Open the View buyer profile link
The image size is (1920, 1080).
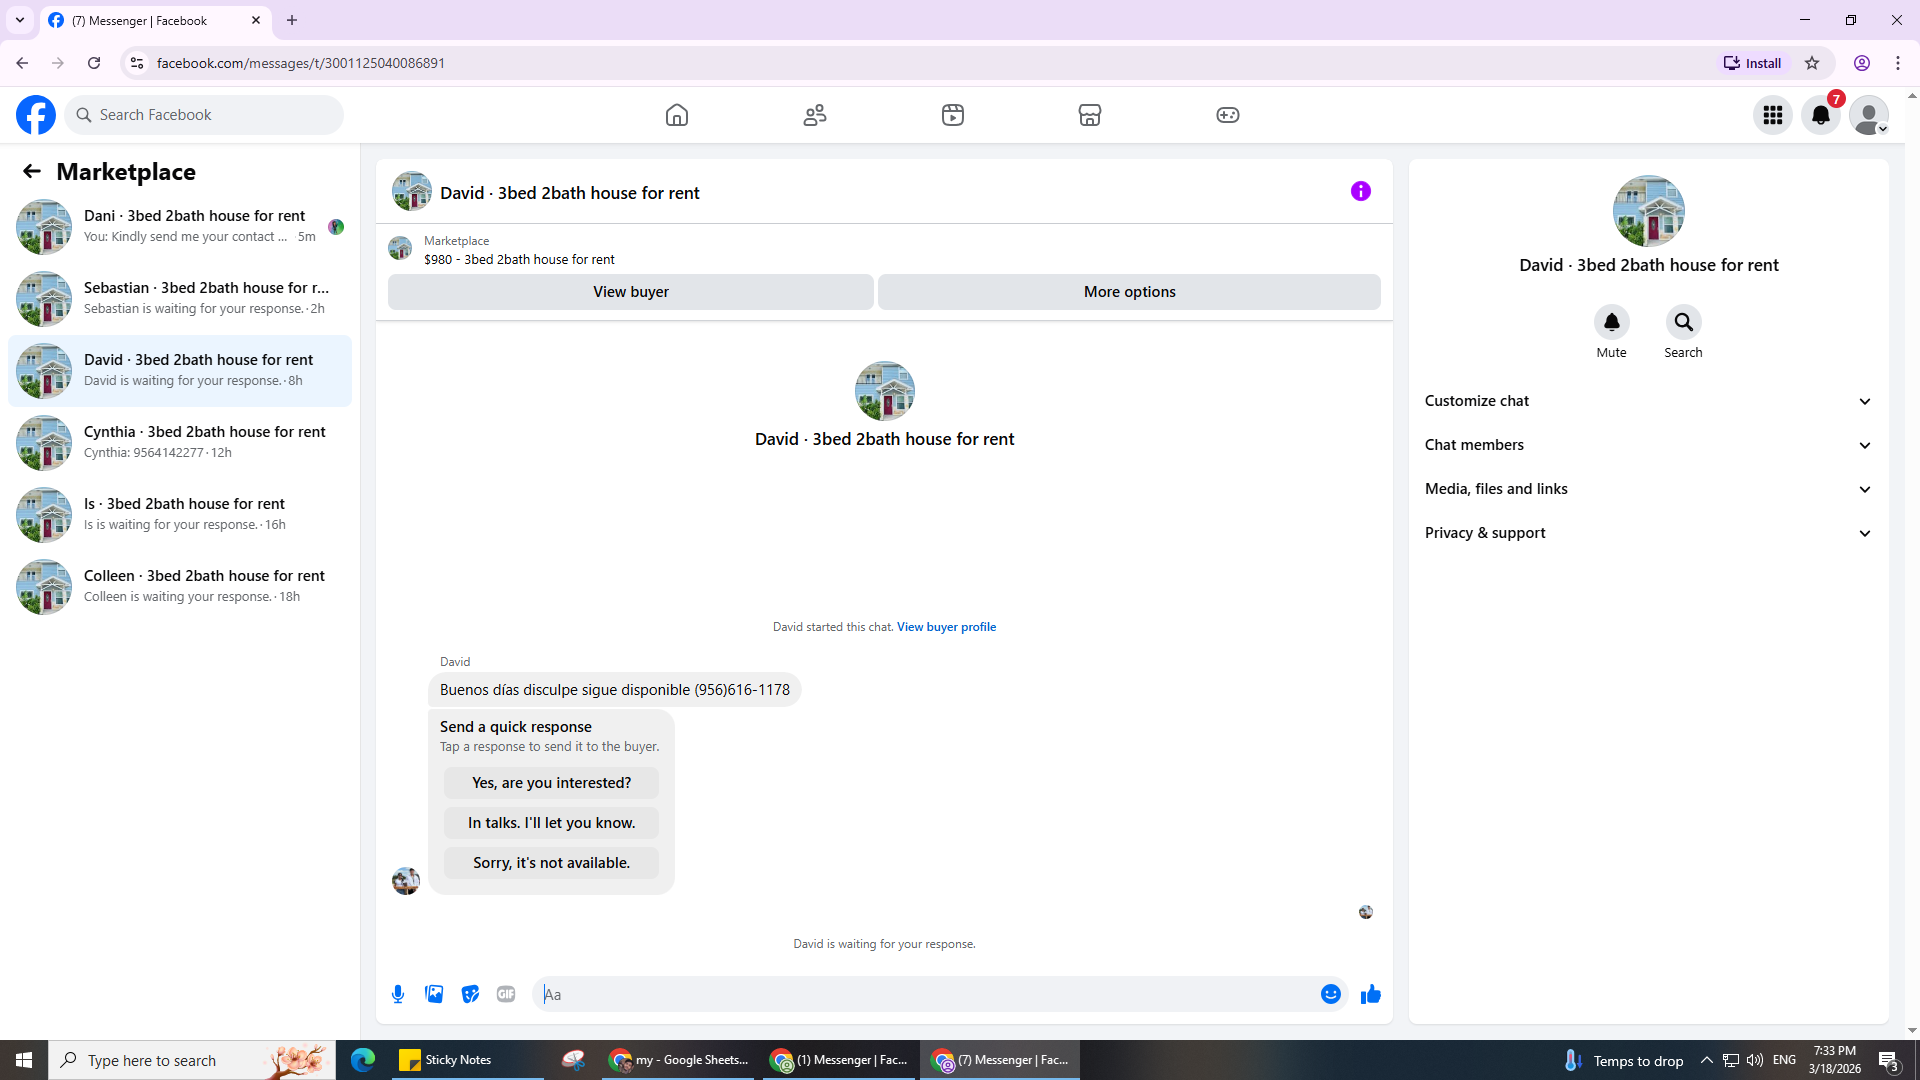pos(946,627)
